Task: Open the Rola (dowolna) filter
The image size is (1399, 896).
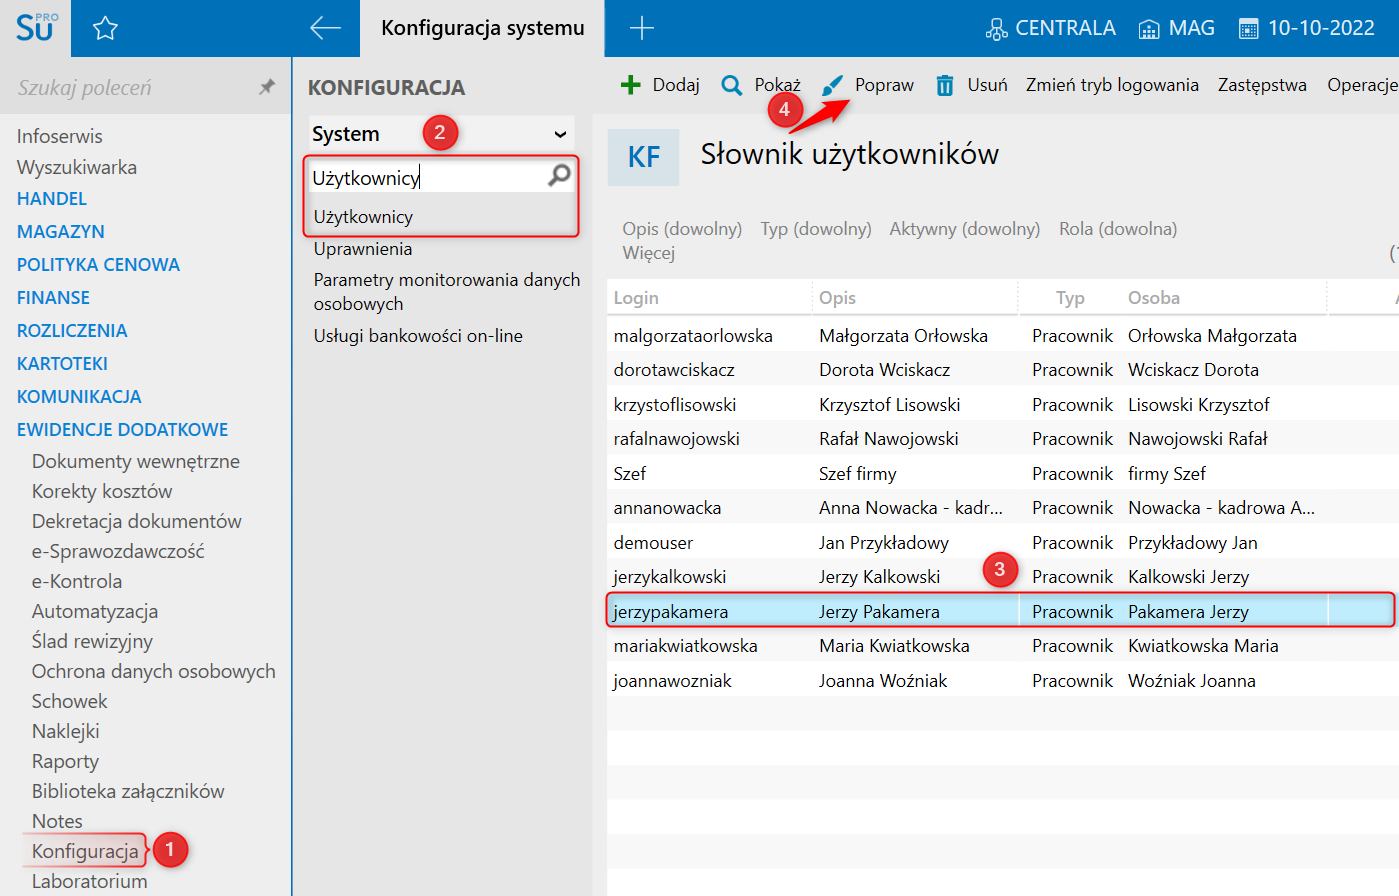Action: tap(1117, 229)
